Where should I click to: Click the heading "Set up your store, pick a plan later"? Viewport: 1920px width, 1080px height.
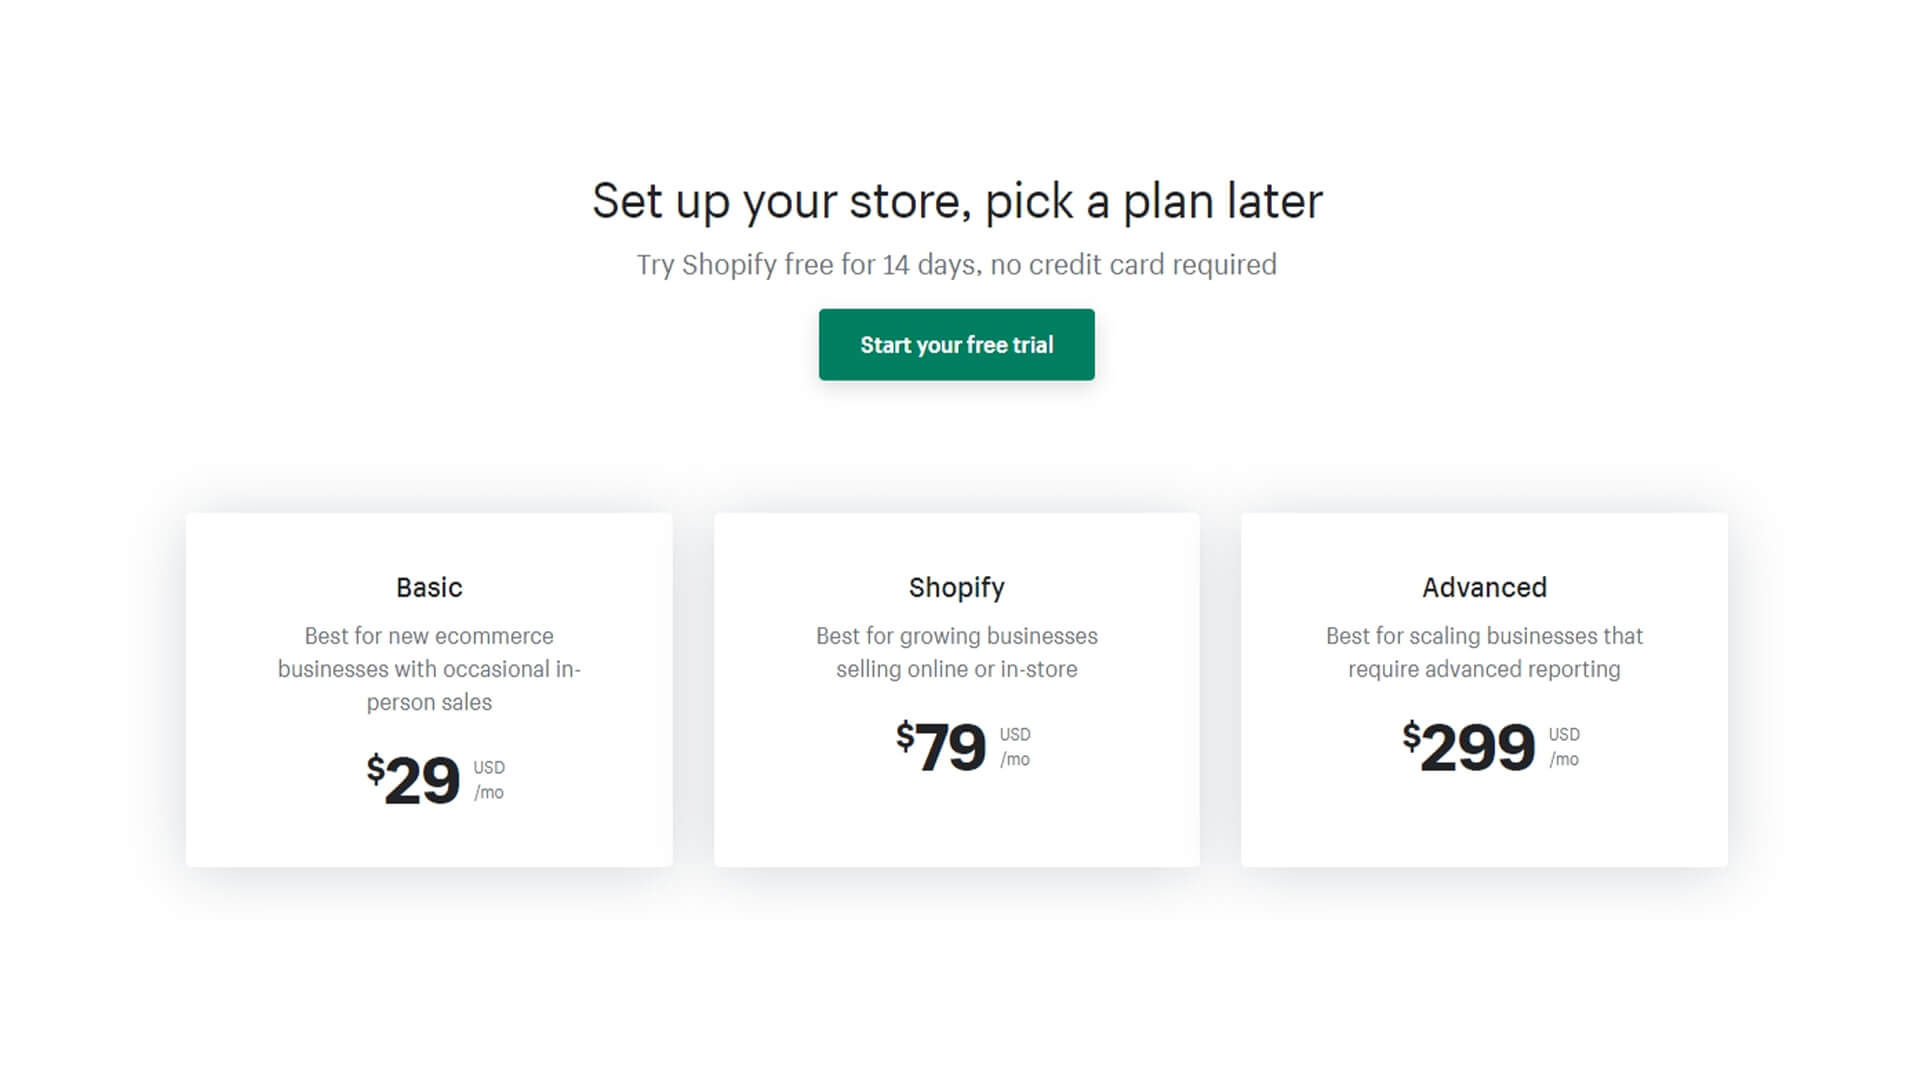pyautogui.click(x=956, y=201)
